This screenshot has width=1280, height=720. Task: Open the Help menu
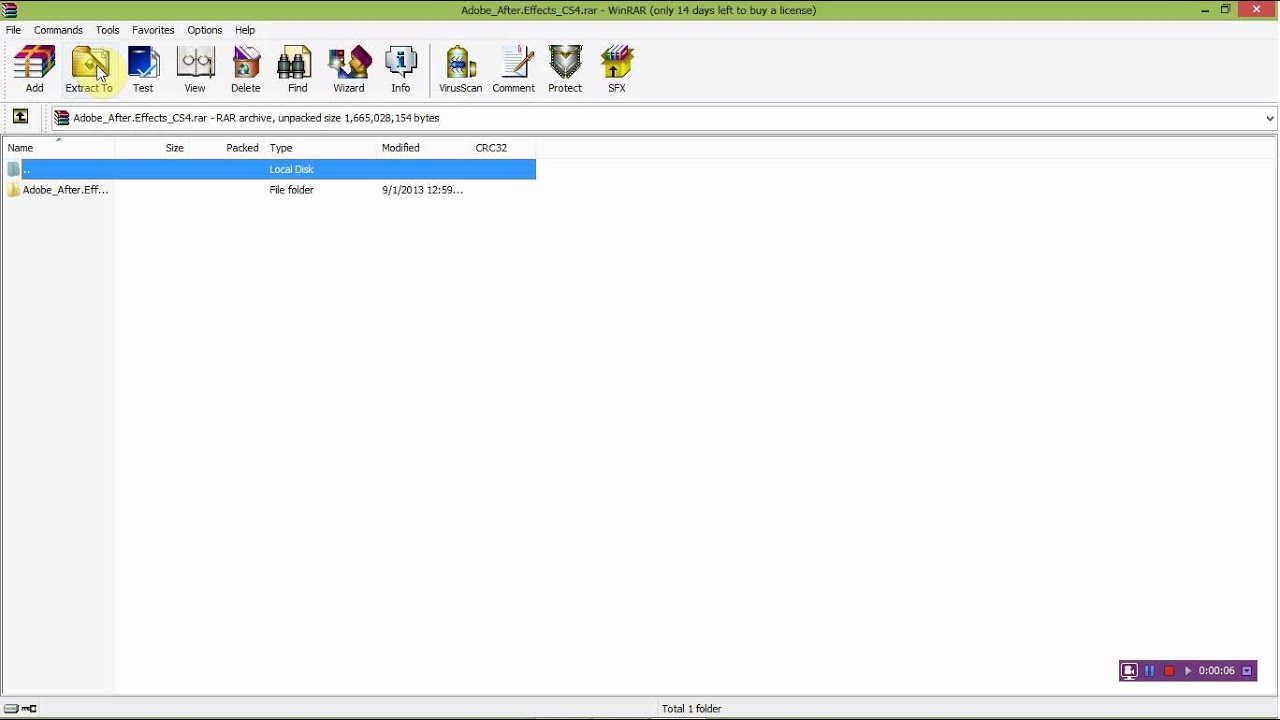[x=245, y=30]
